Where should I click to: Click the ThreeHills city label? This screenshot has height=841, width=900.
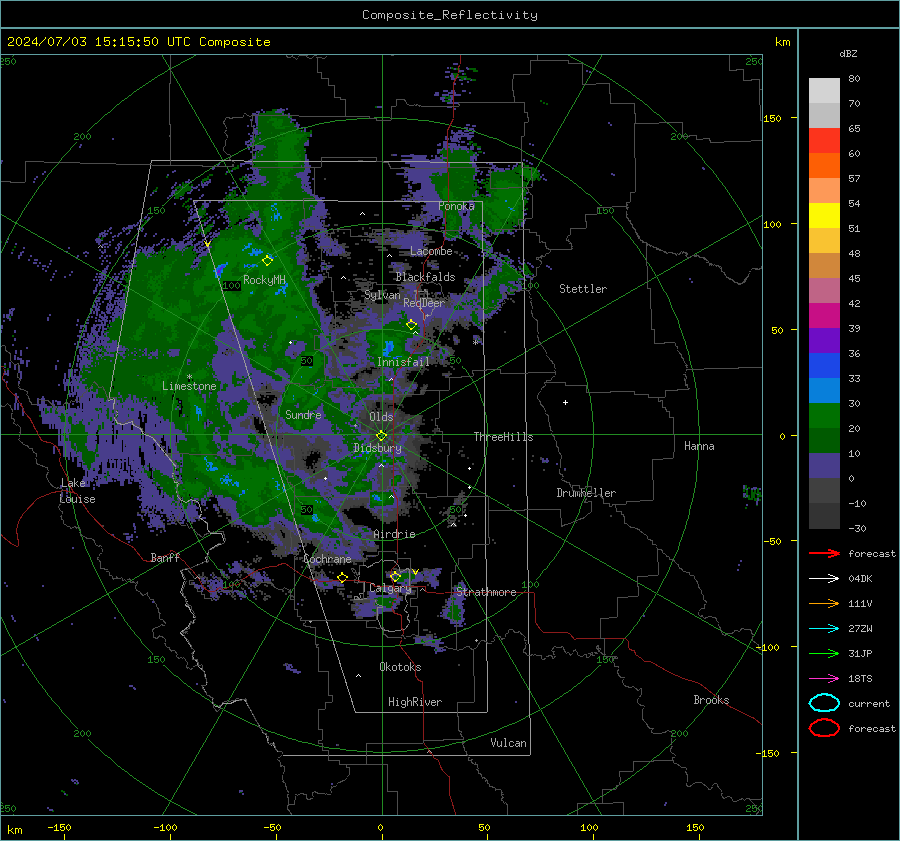point(503,437)
